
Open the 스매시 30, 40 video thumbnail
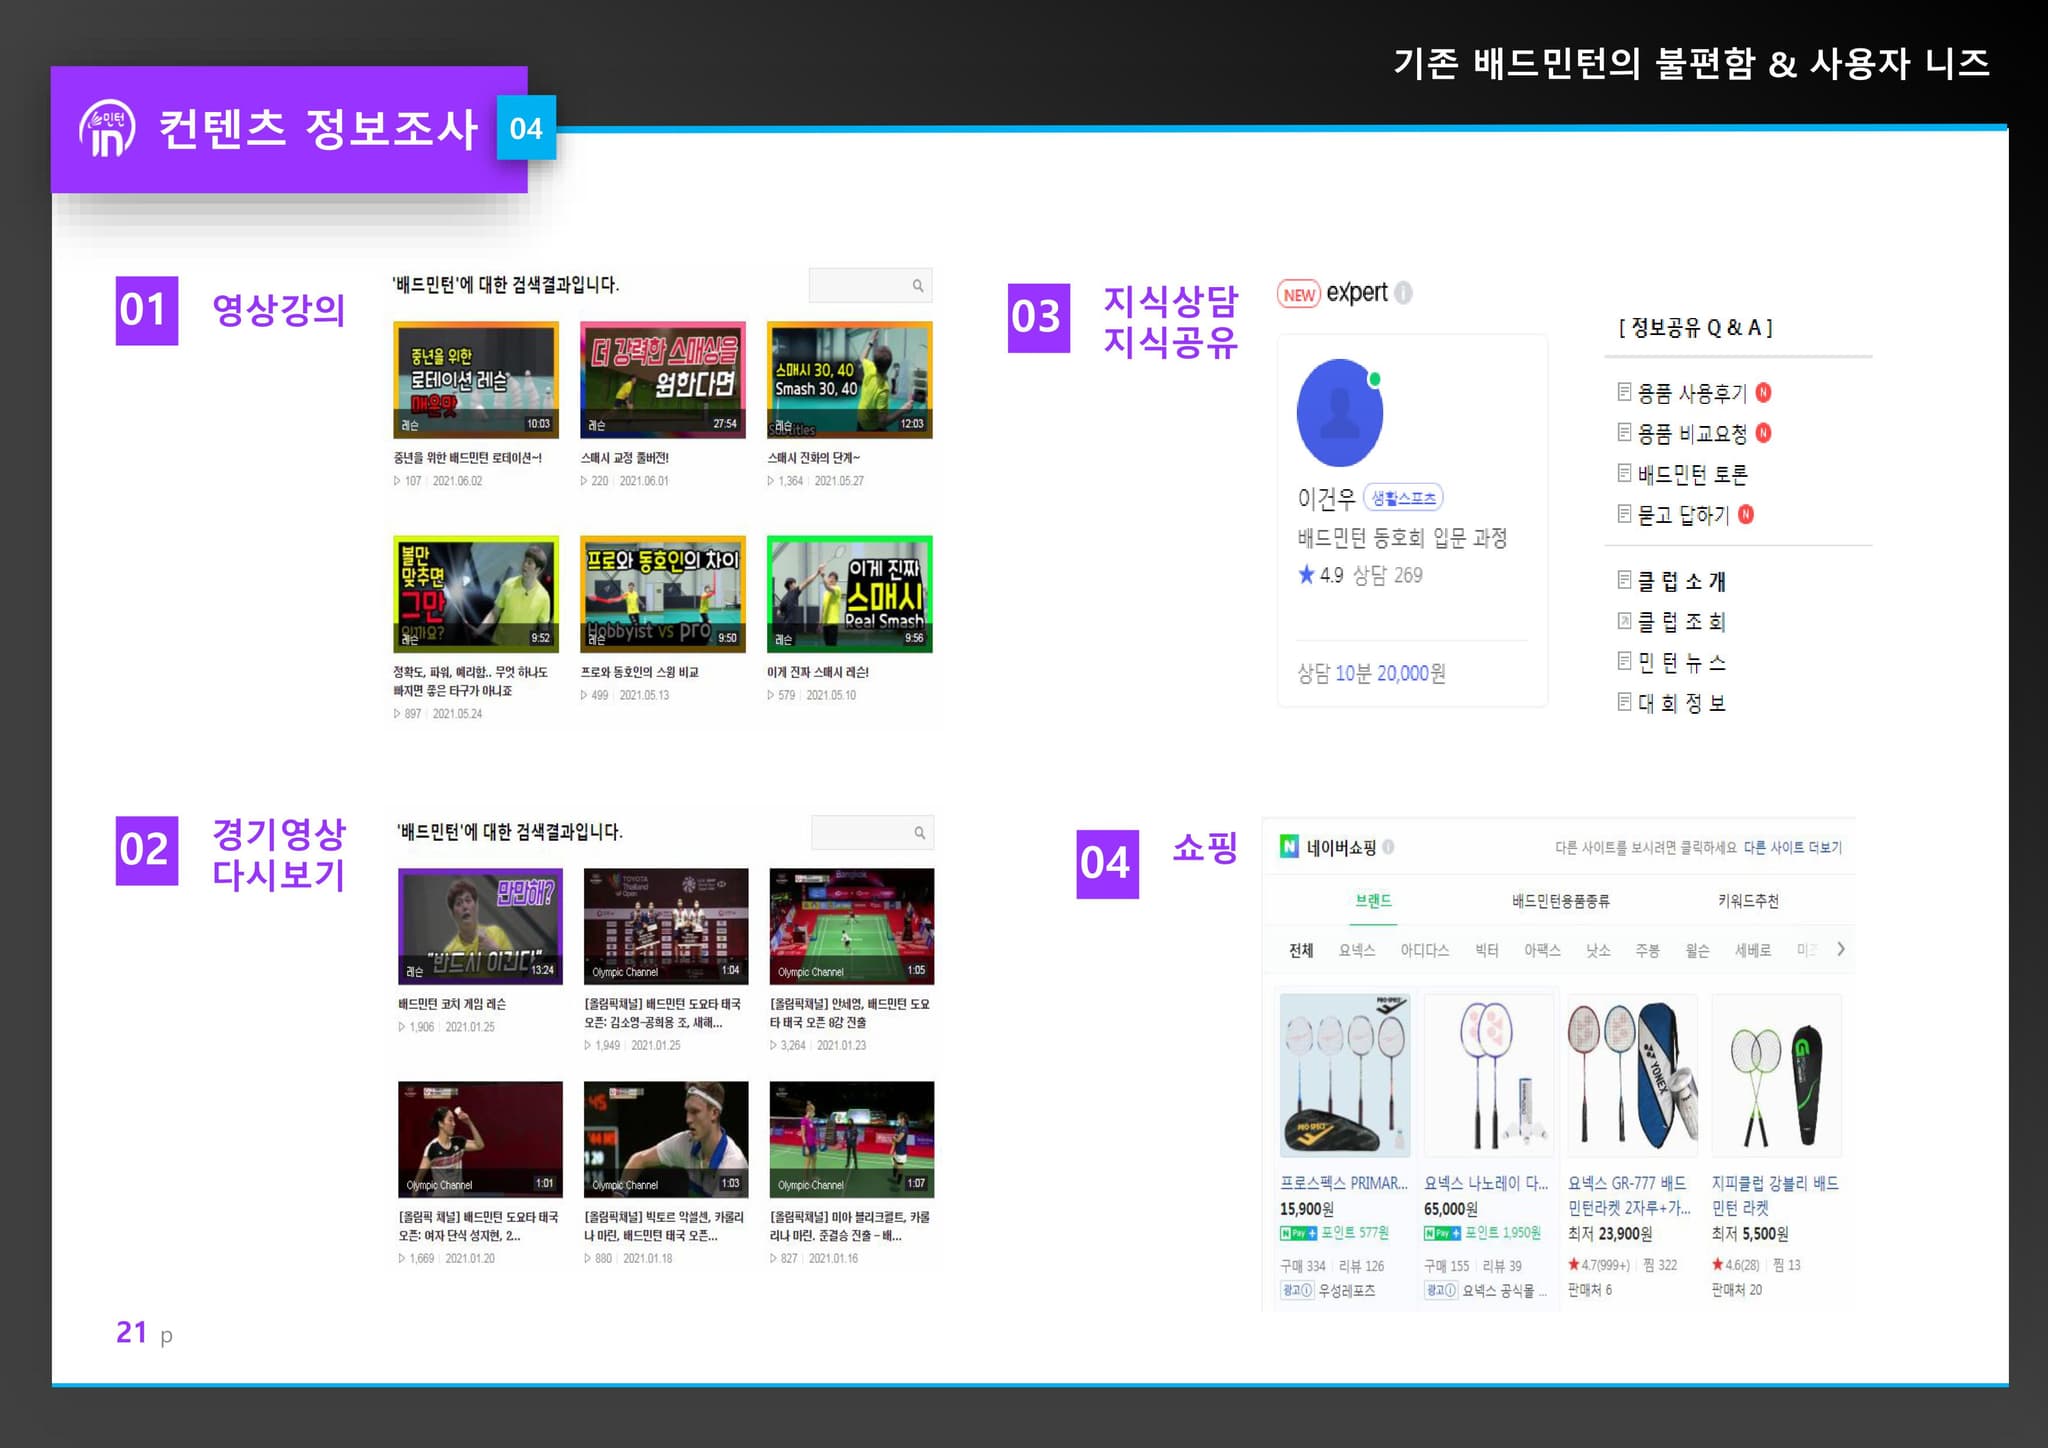coord(850,380)
